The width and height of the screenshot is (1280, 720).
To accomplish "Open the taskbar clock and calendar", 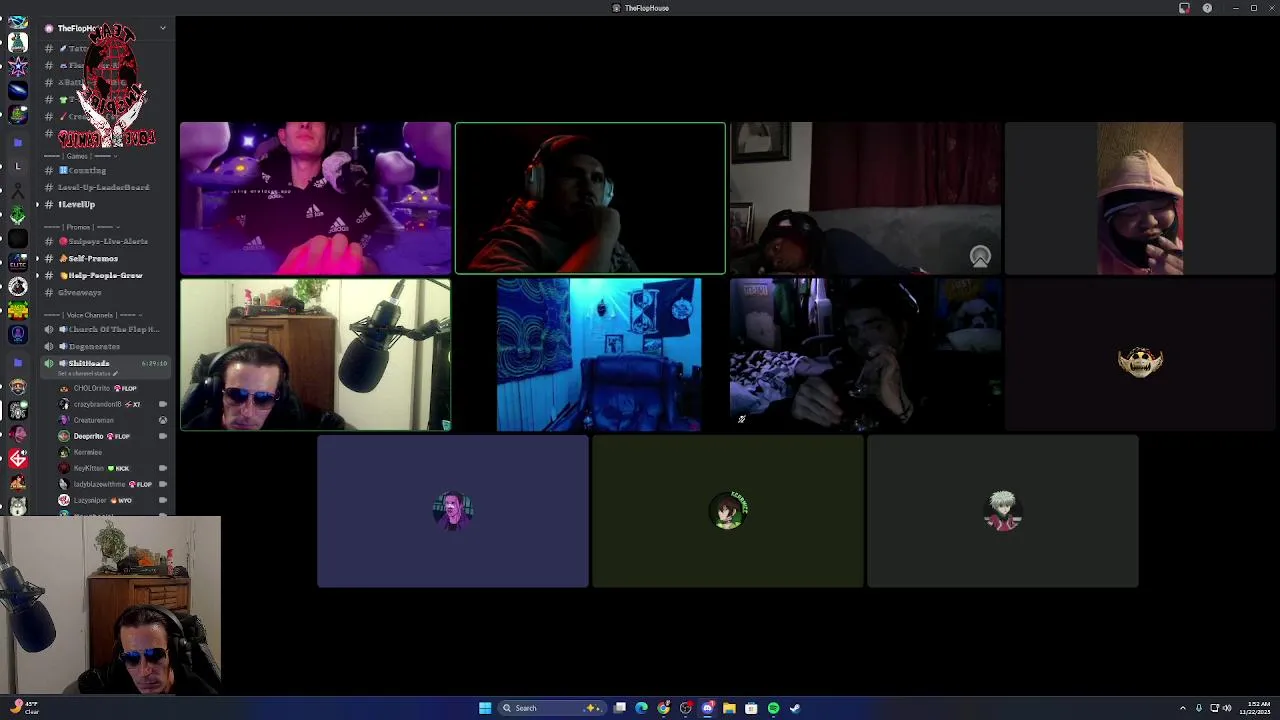I will point(1256,708).
